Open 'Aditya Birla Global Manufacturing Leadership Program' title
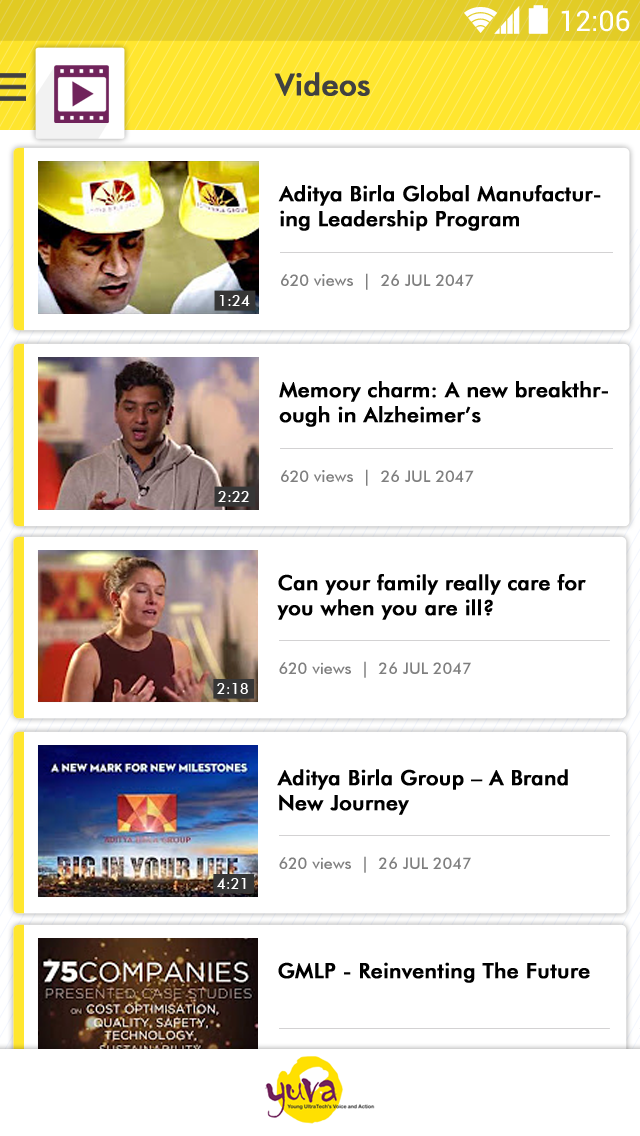Screen dimensions: 640x1136 click(x=440, y=206)
